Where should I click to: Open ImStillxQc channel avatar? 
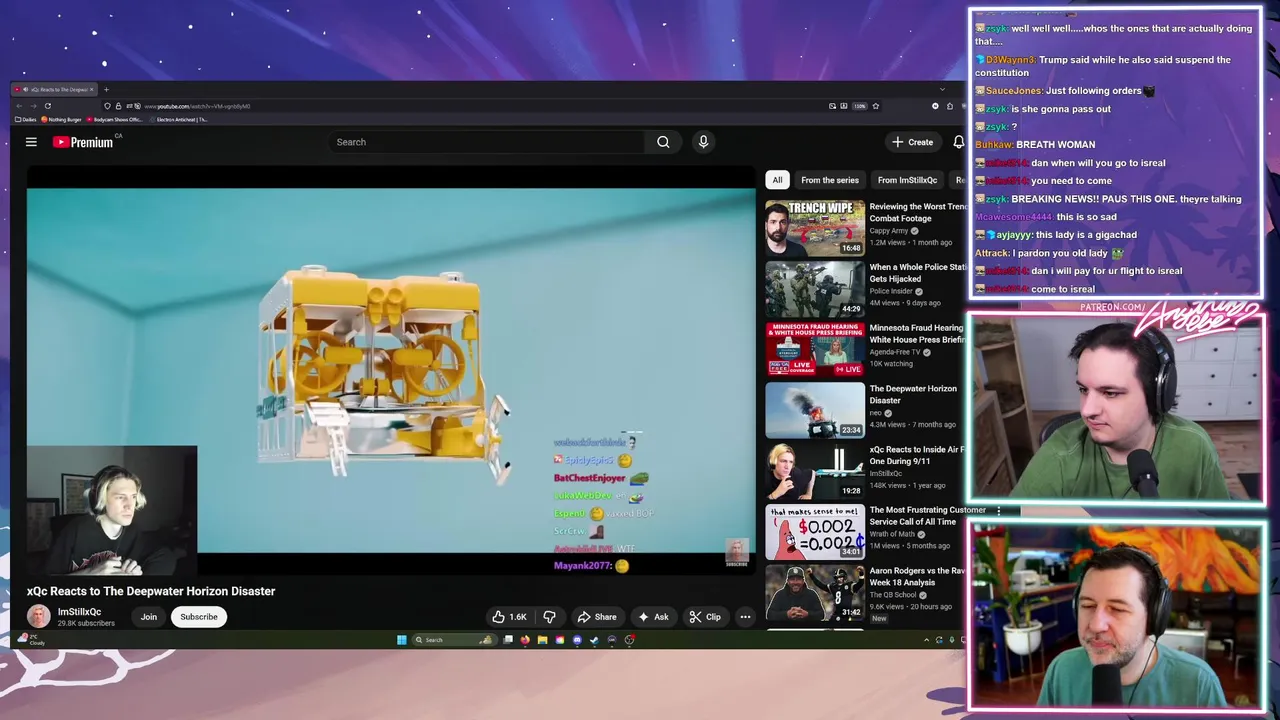tap(39, 616)
